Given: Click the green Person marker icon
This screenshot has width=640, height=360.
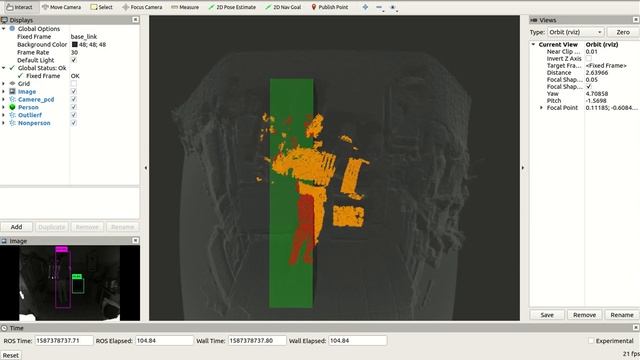Looking at the screenshot, I should click(12, 107).
